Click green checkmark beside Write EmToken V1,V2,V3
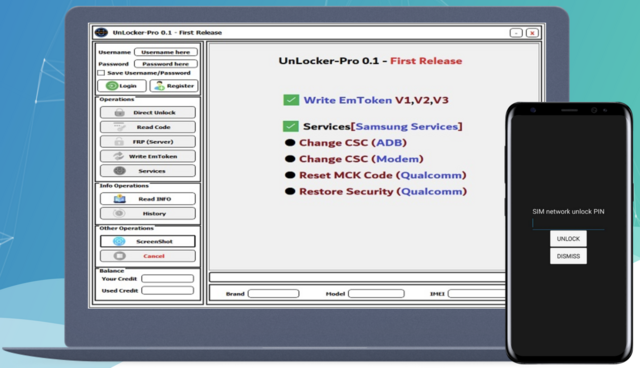This screenshot has height=368, width=640. 291,100
